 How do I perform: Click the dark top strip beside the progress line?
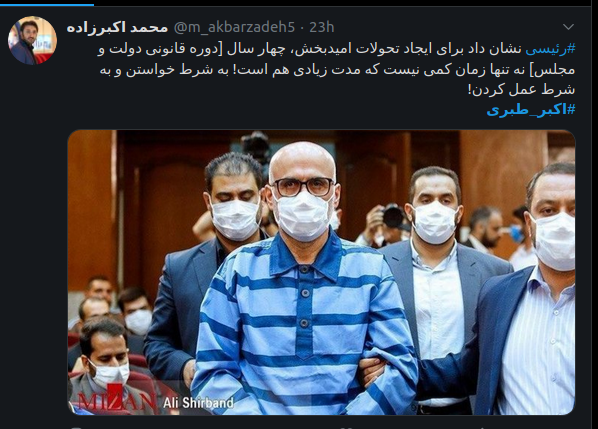[x=343, y=4]
